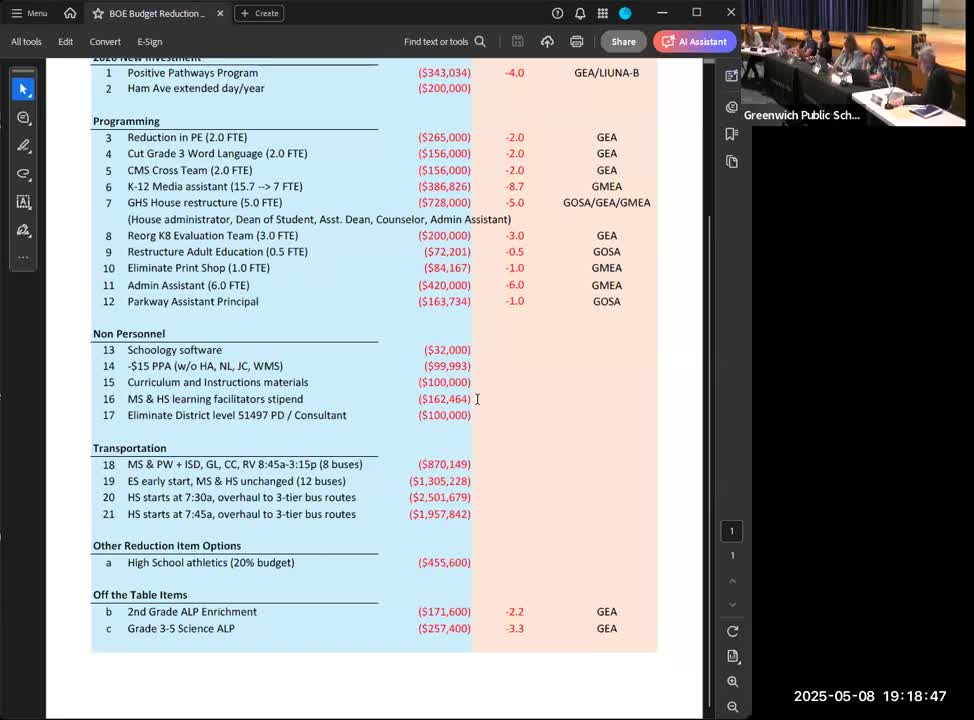Click the save file icon
The height and width of the screenshot is (720, 974).
517,42
